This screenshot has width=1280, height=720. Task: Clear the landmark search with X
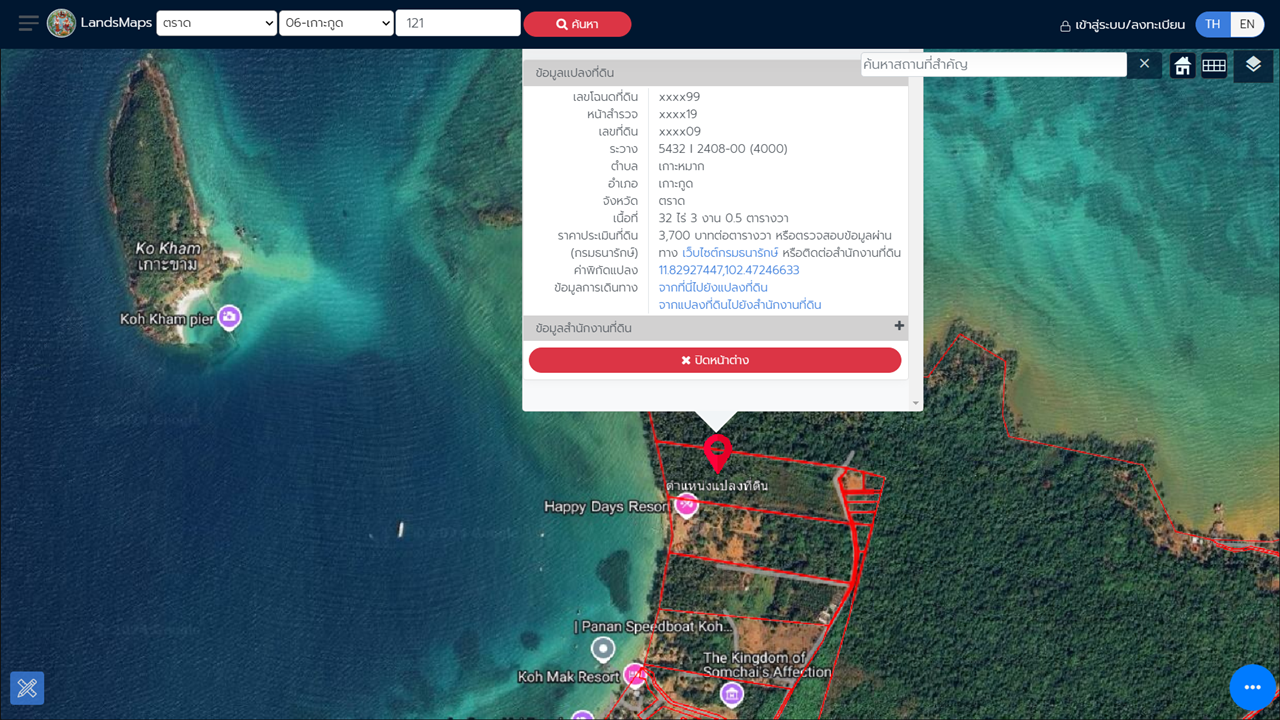[1144, 64]
